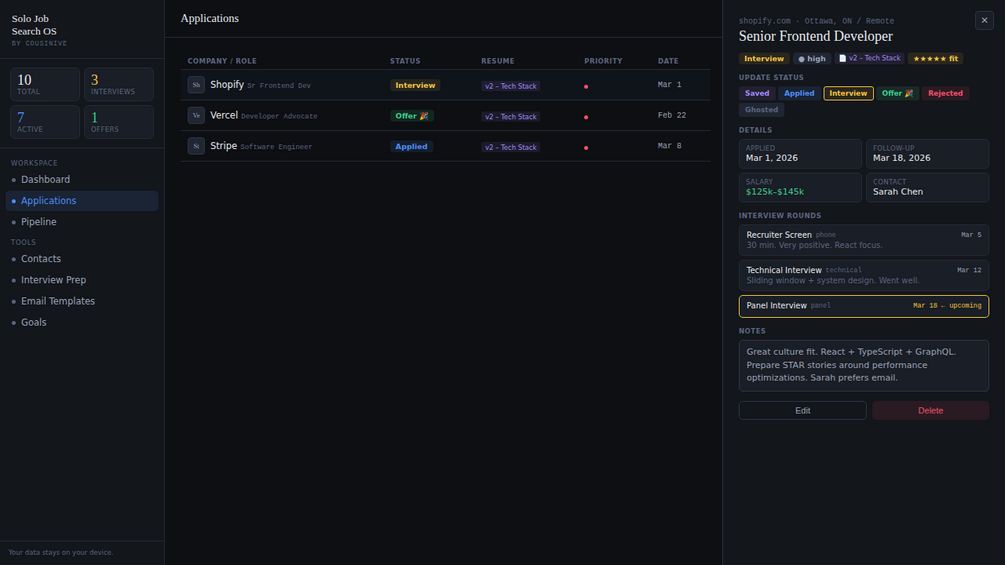Click the Date column header
The height and width of the screenshot is (565, 1005).
point(668,61)
